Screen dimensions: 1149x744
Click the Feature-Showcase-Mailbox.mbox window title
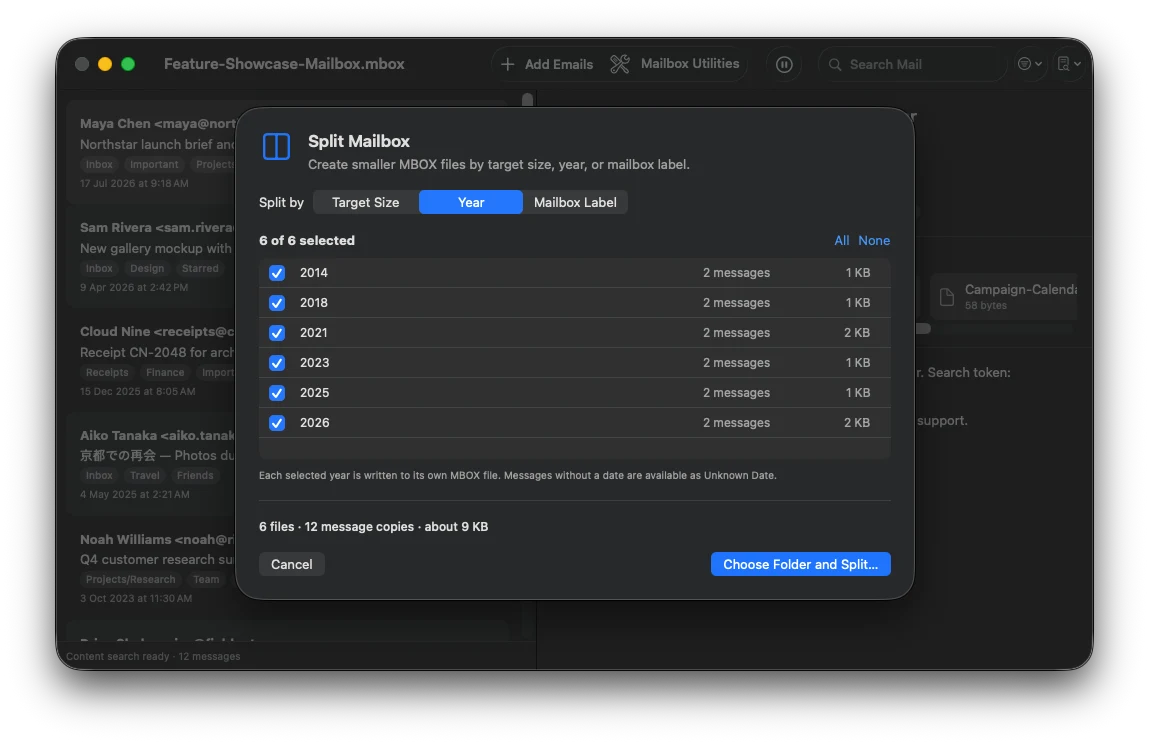(x=284, y=64)
